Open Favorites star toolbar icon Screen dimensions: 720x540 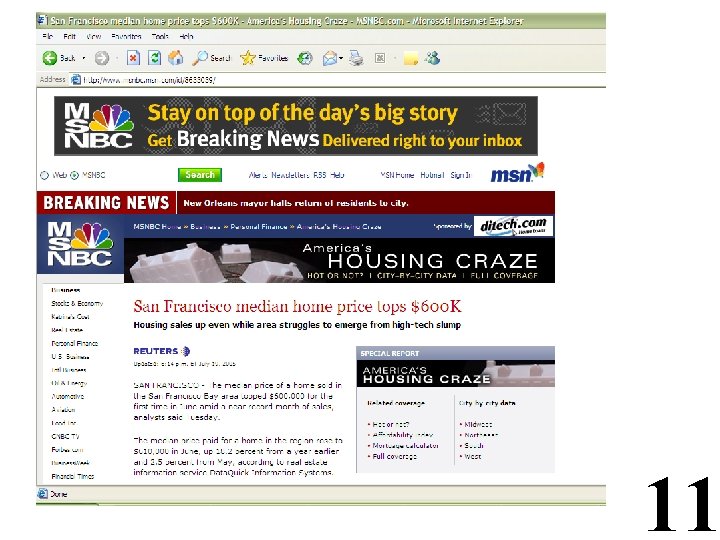coord(248,58)
